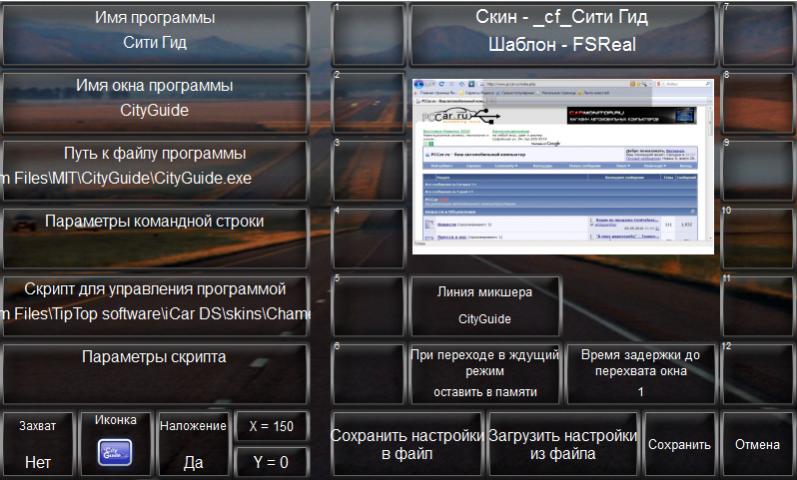This screenshot has height=480, width=797.
Task: Edit the Имя окна программы field
Action: [155, 99]
